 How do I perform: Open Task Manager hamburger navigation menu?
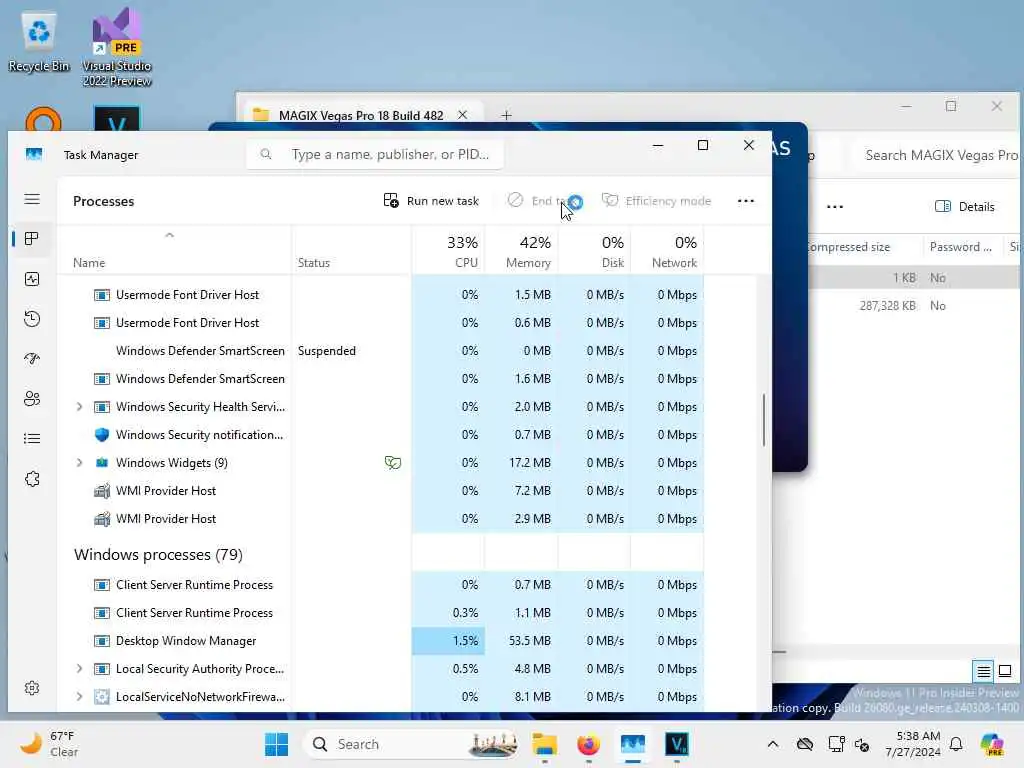(32, 199)
